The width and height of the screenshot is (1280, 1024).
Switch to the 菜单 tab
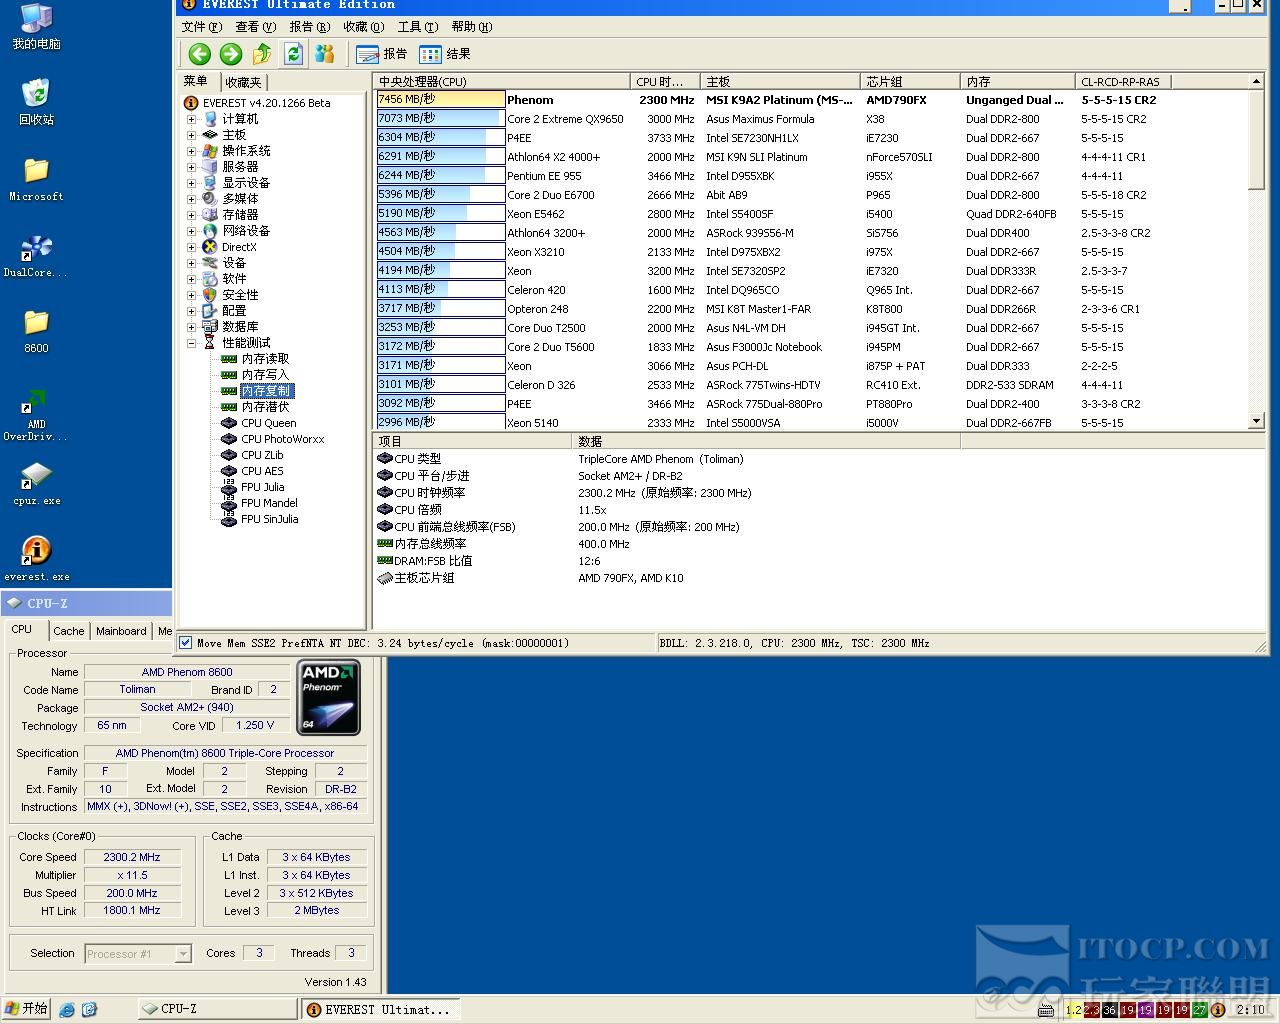coord(196,82)
